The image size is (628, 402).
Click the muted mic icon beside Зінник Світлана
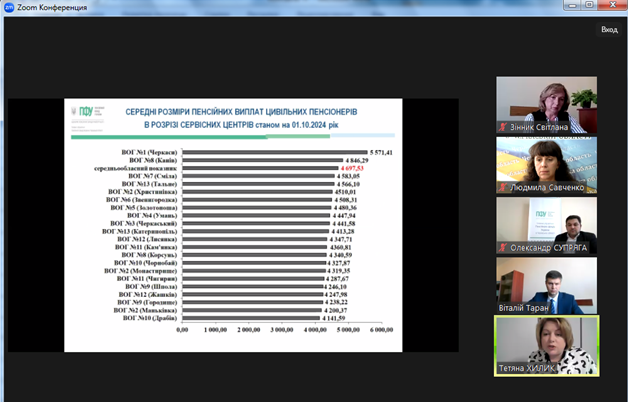[x=503, y=127]
